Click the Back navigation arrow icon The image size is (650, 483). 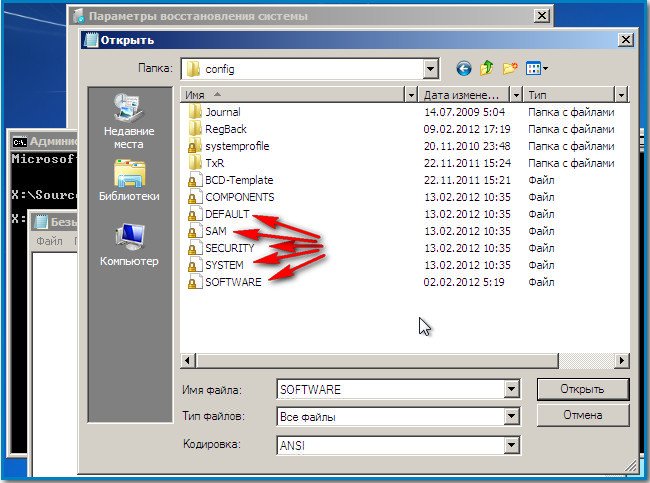(x=464, y=69)
